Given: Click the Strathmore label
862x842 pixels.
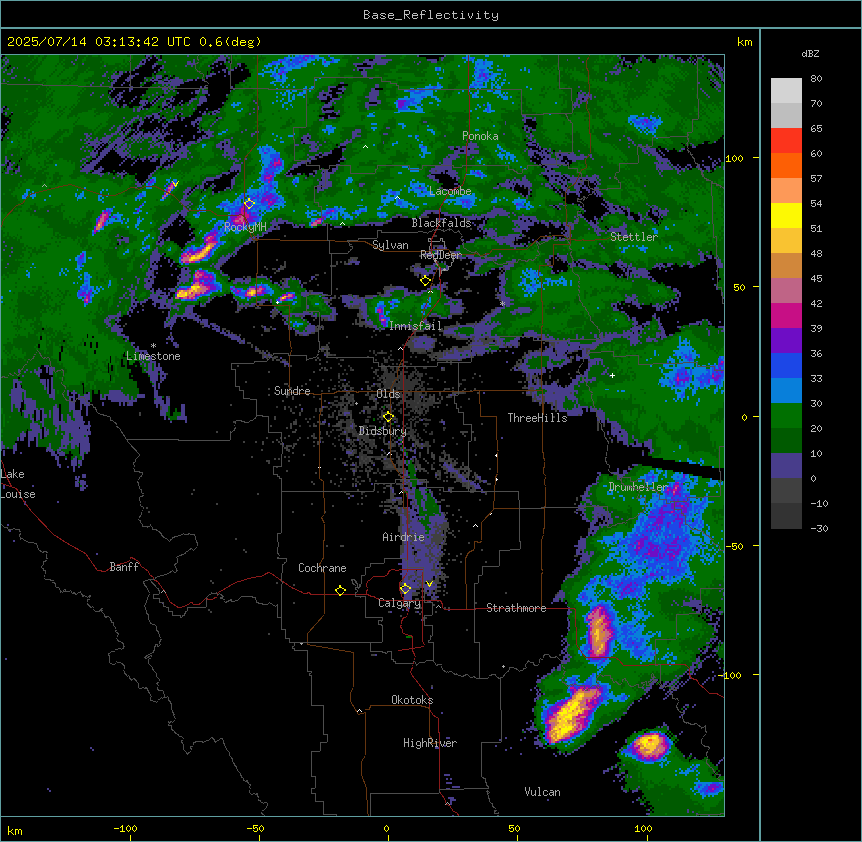Looking at the screenshot, I should tap(516, 608).
